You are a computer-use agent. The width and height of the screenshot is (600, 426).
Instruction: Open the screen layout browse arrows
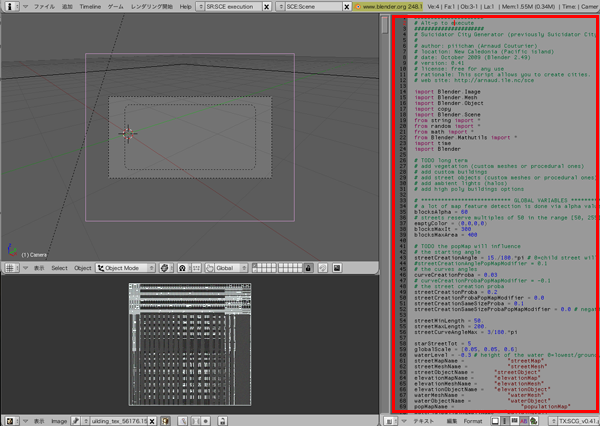(x=201, y=7)
